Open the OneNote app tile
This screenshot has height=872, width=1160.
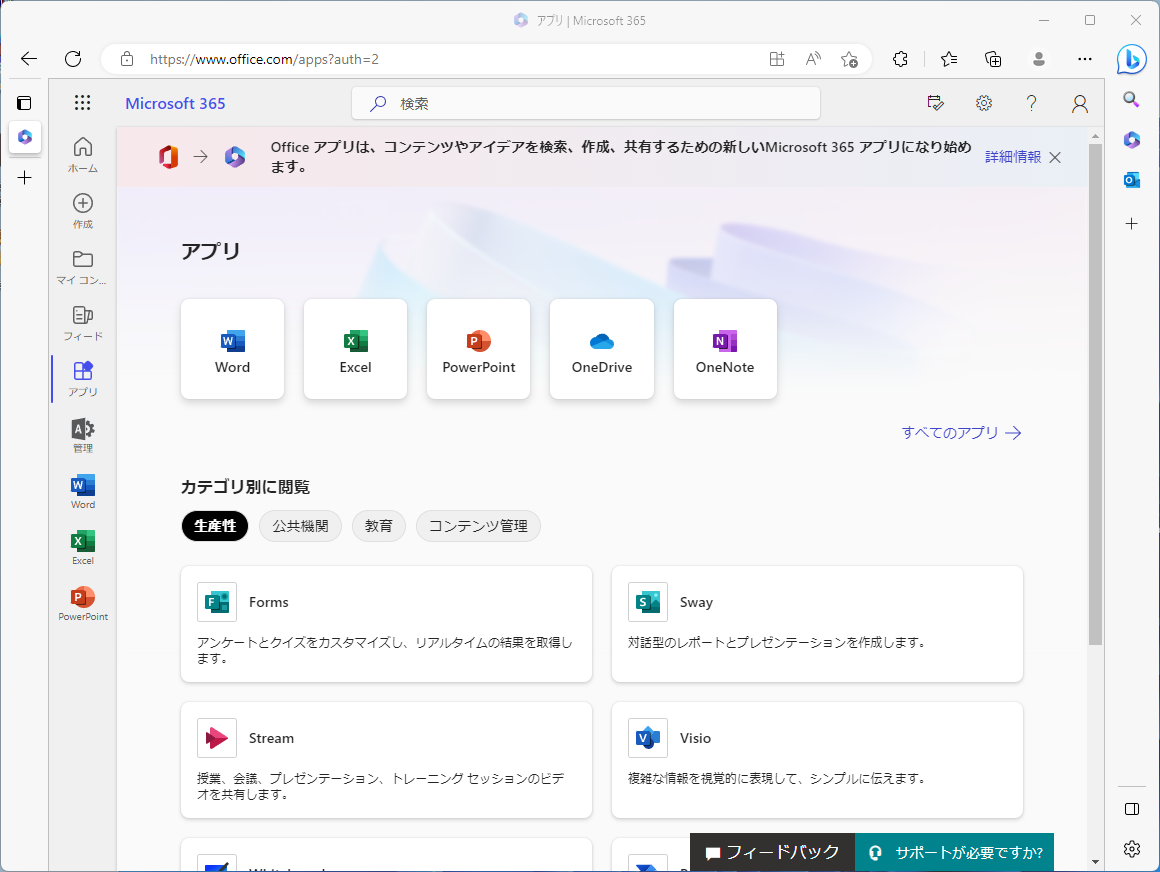[725, 349]
